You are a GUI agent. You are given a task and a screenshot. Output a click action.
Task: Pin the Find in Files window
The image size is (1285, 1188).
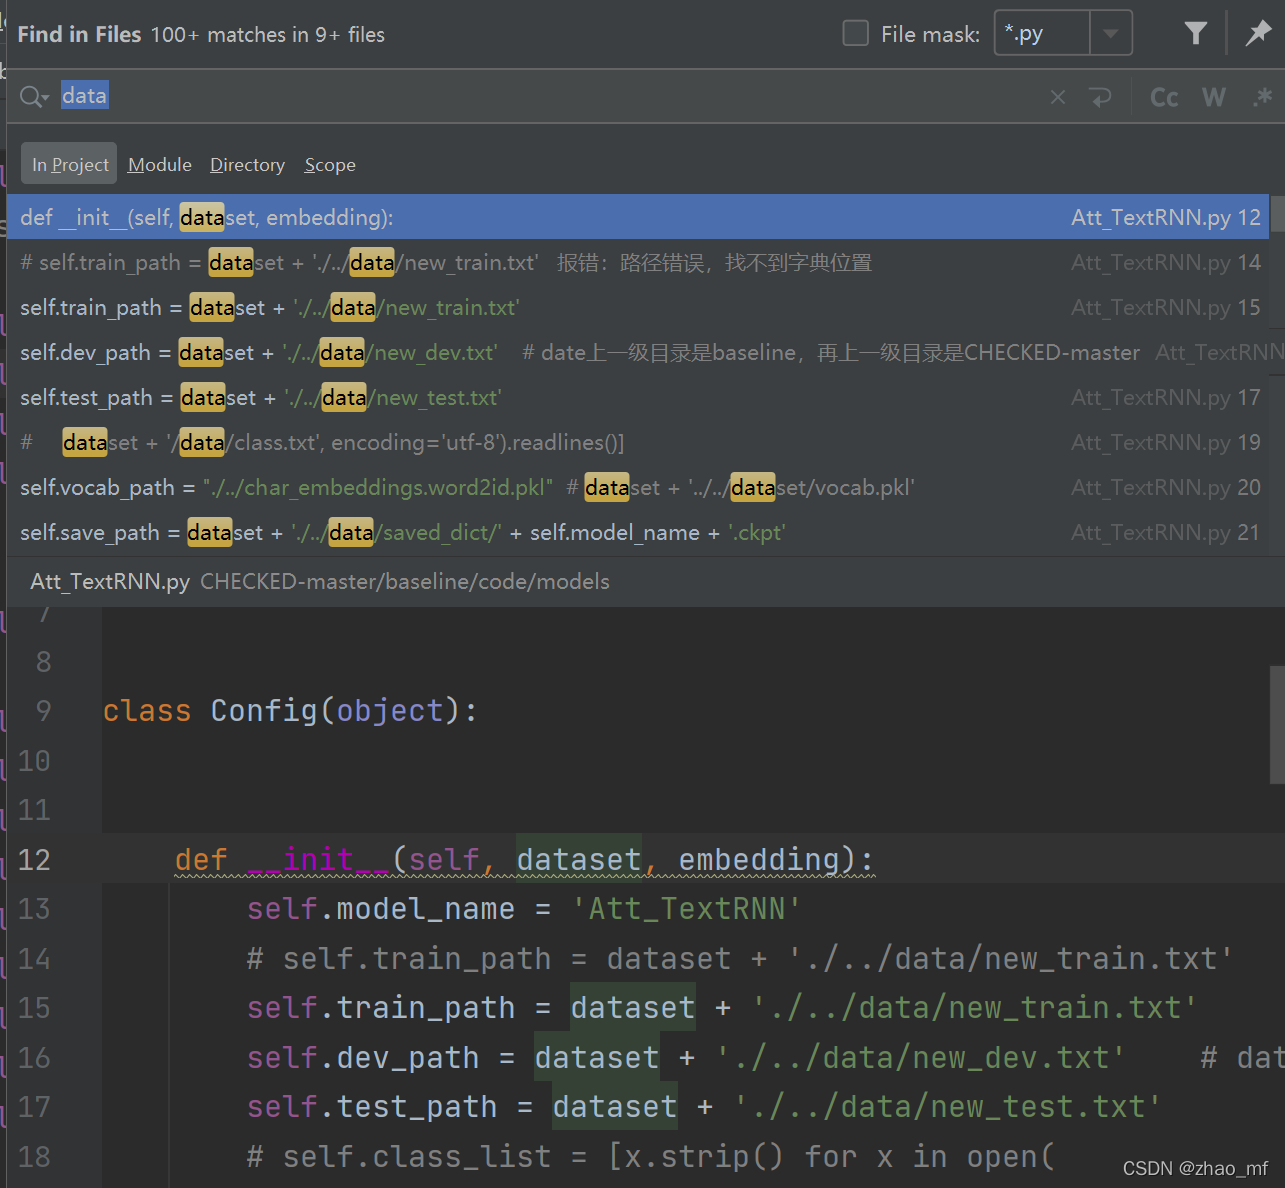coord(1257,34)
